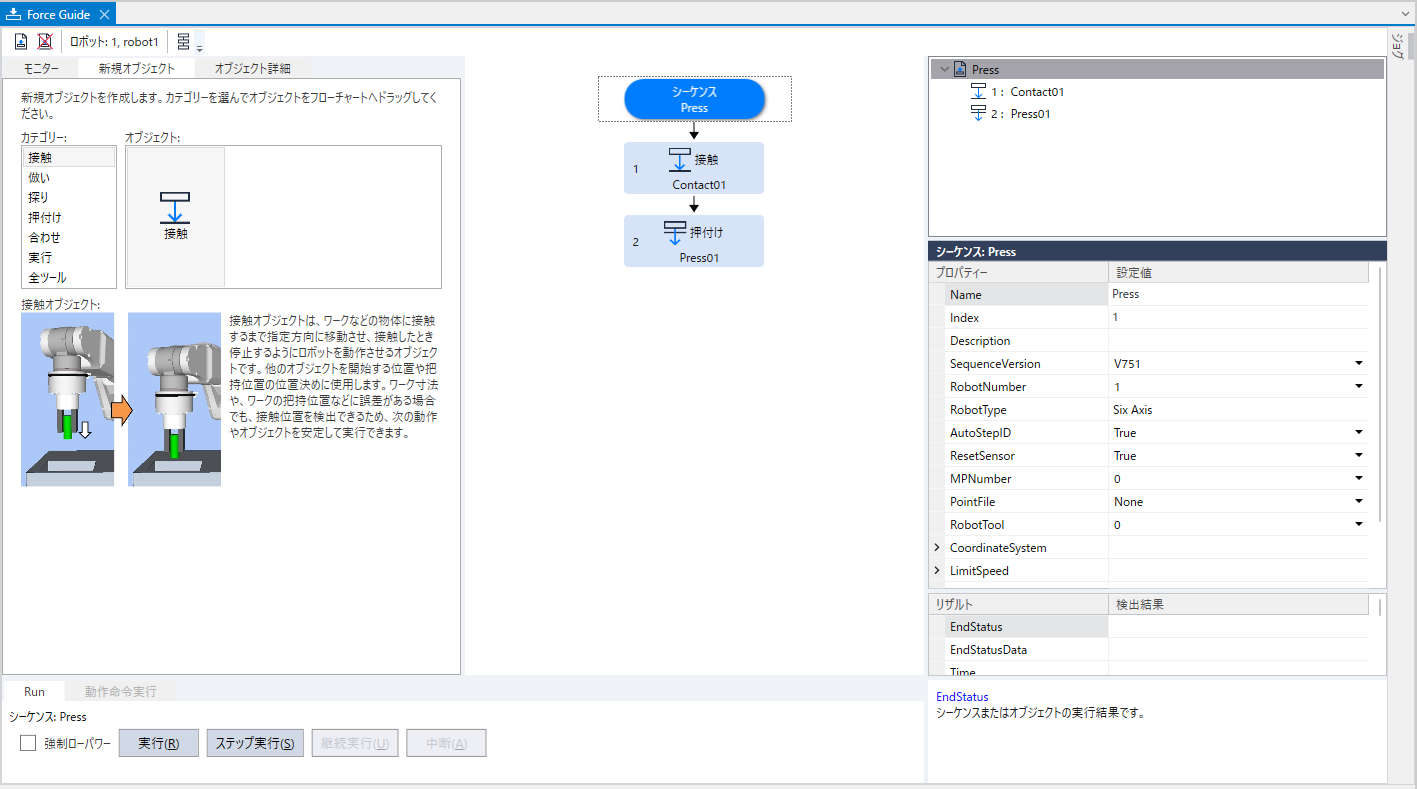Expand the LimitSpeed property group
The image size is (1417, 789).
click(937, 571)
